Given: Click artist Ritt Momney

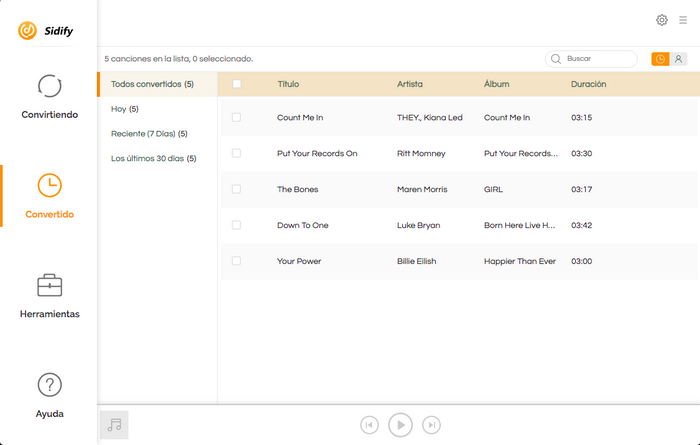Looking at the screenshot, I should (x=421, y=154).
